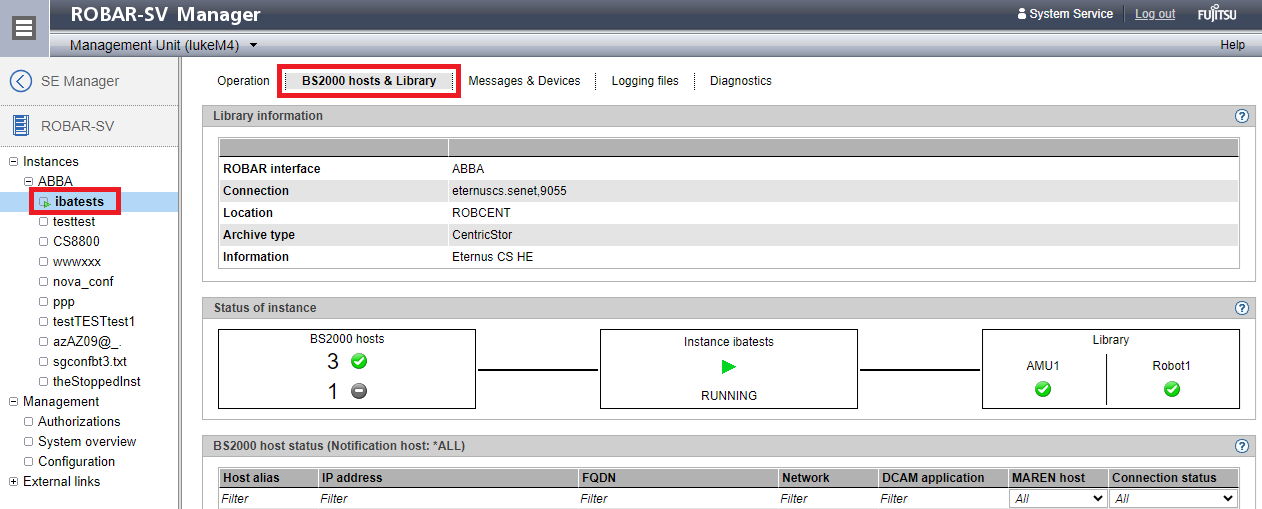The width and height of the screenshot is (1262, 509).
Task: Switch to the Operation tab
Action: pos(243,81)
